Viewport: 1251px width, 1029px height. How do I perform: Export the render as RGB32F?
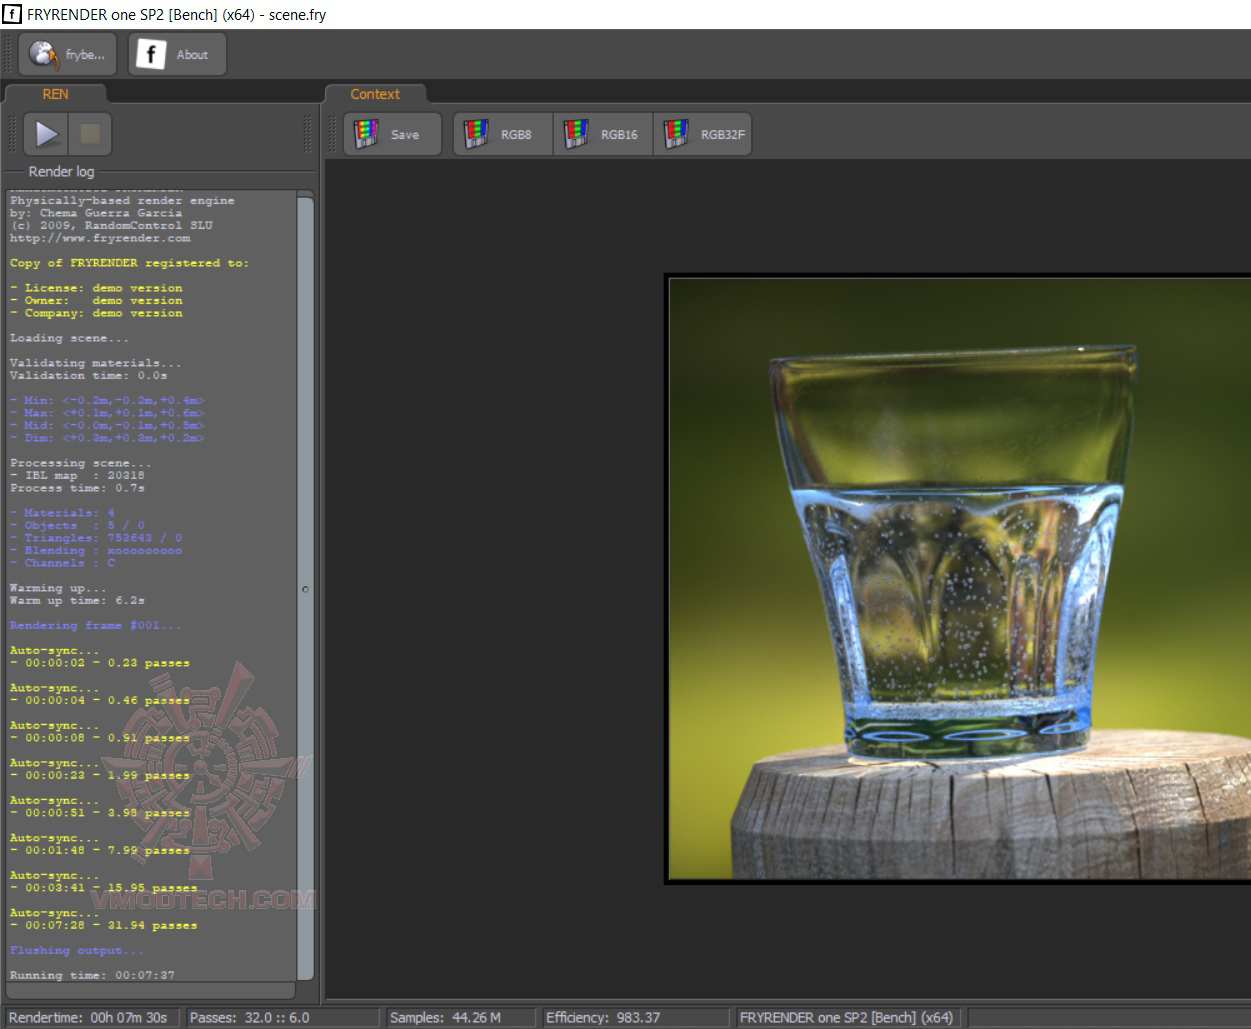pos(703,135)
